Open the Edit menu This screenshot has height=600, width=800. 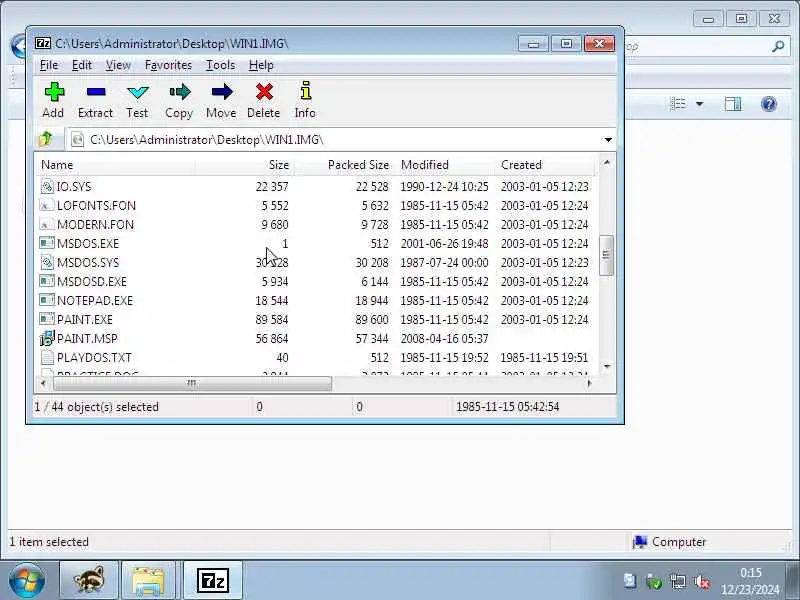tap(82, 65)
